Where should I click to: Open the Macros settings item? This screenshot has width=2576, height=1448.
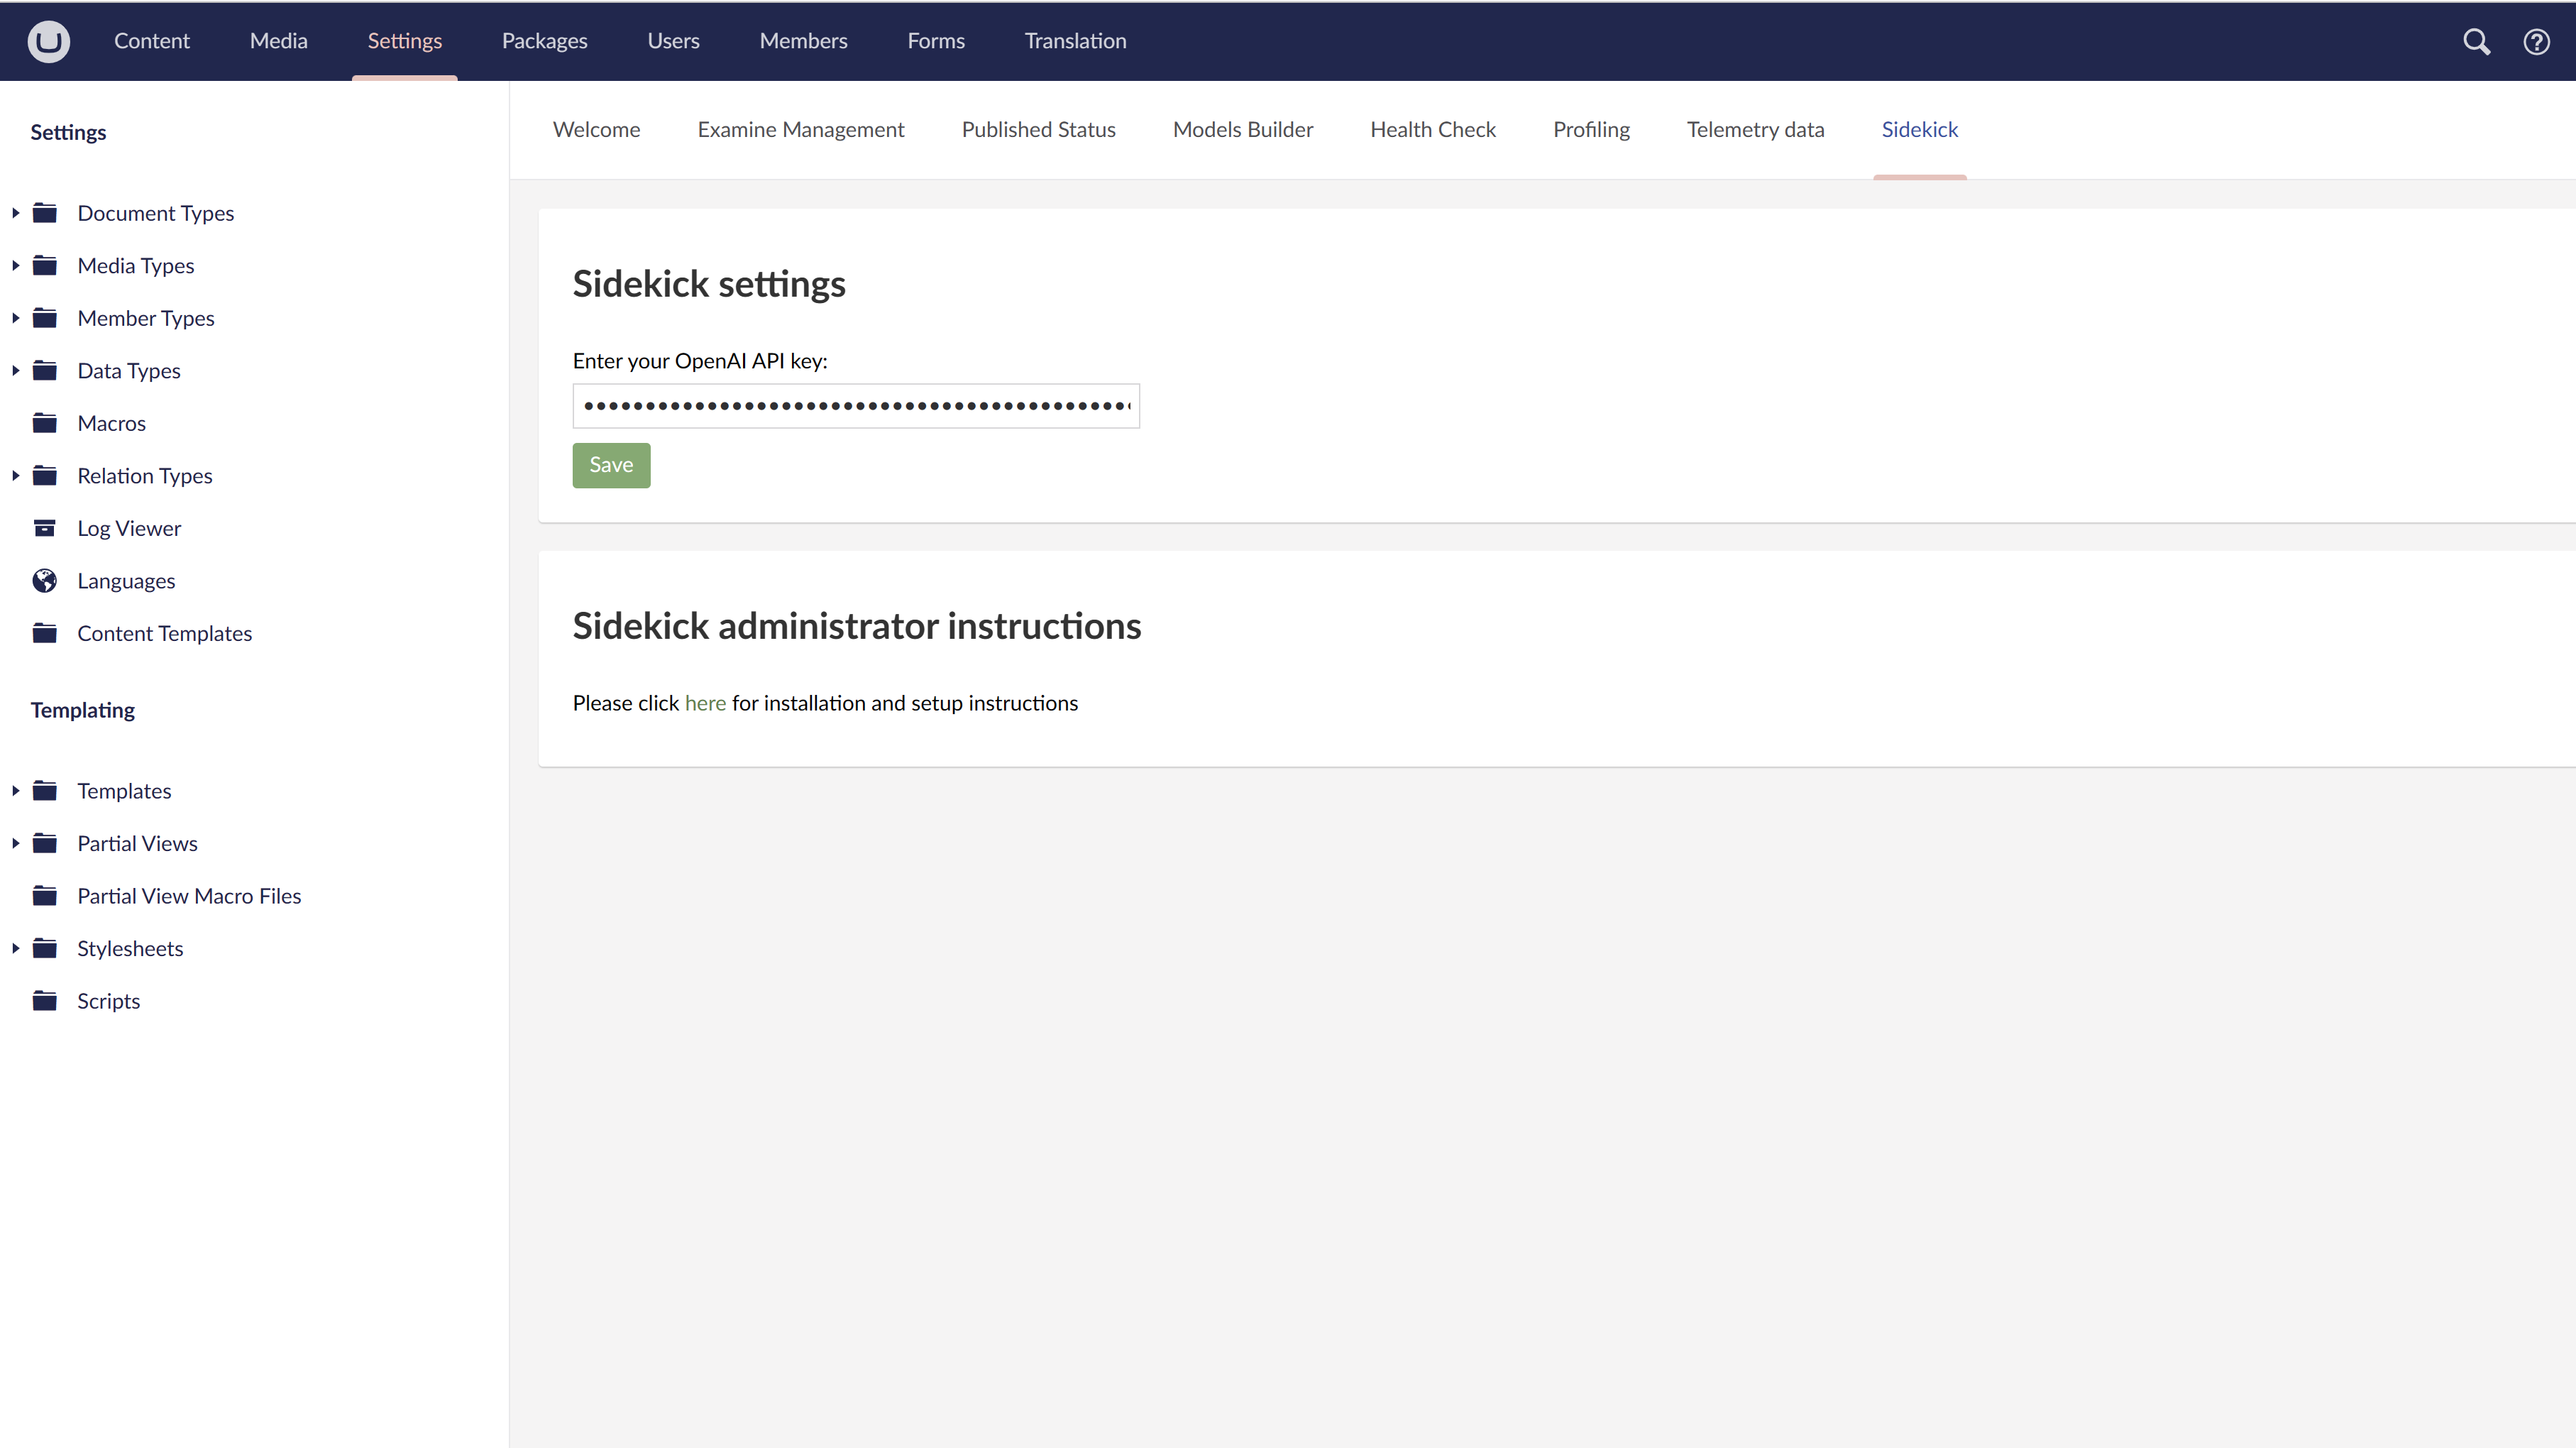(x=111, y=423)
